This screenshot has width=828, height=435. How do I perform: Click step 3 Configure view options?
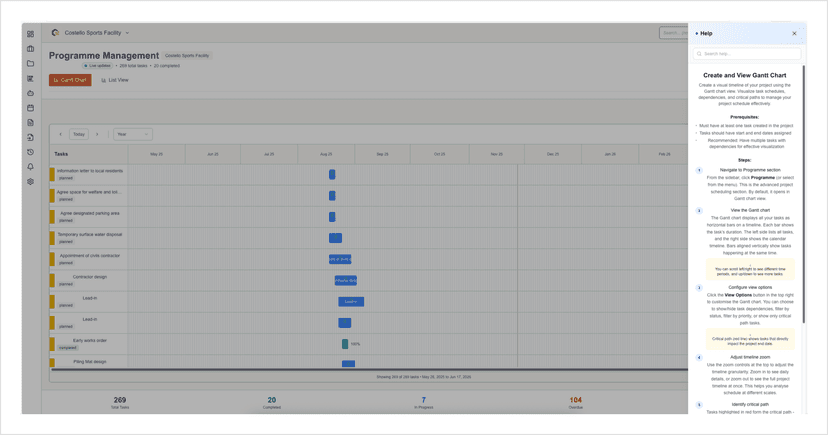pos(750,287)
